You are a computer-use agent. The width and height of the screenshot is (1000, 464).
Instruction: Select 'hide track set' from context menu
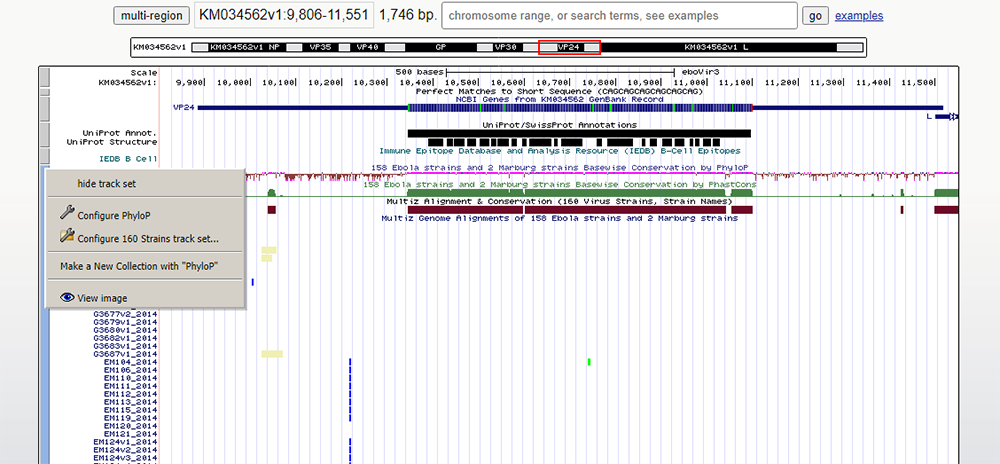point(107,183)
